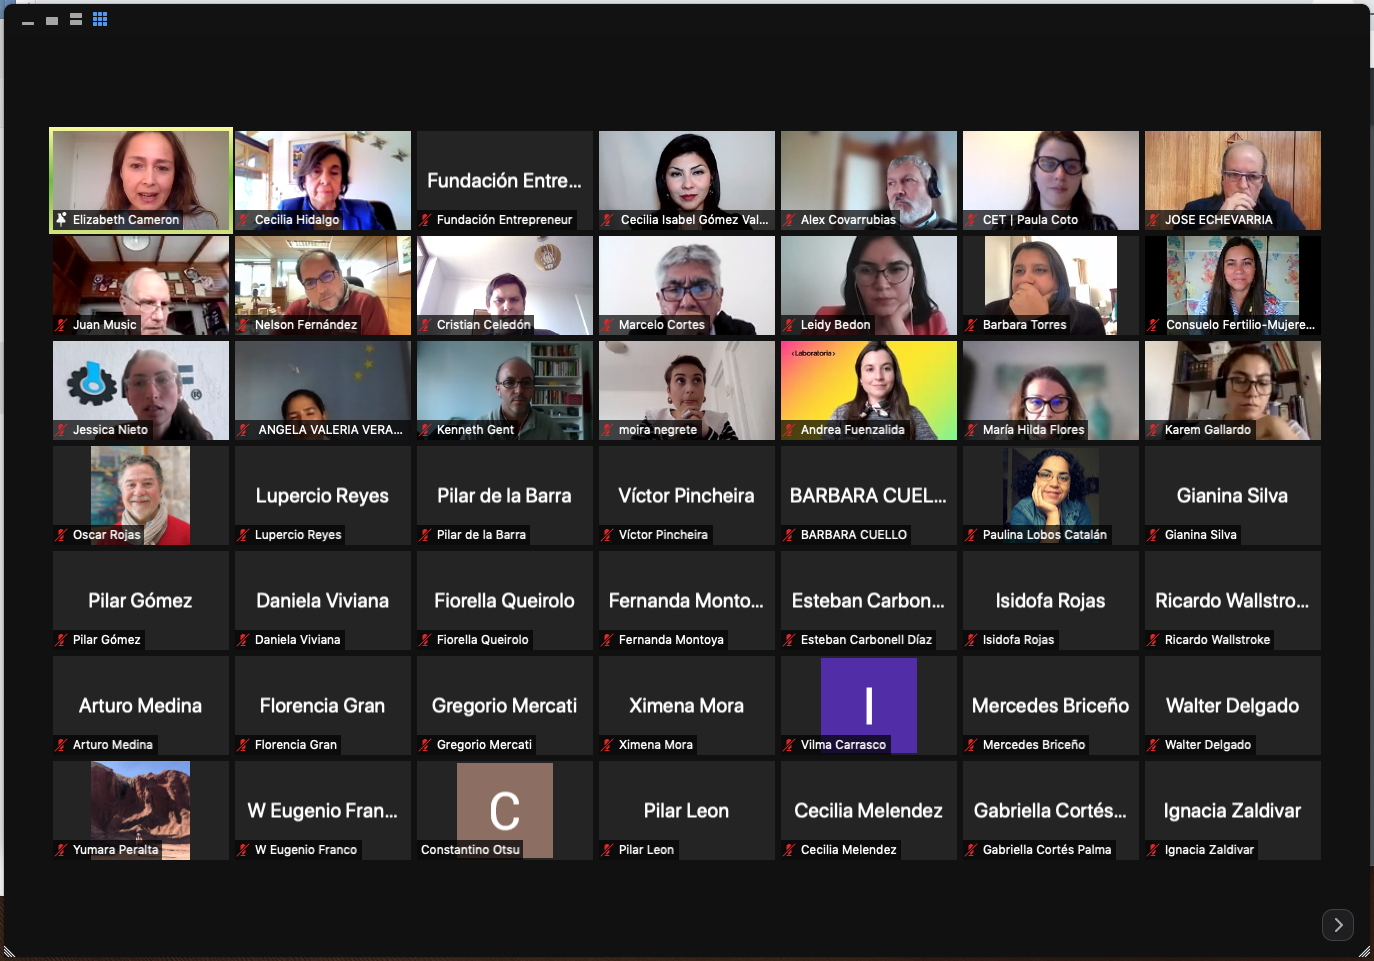Image resolution: width=1374 pixels, height=961 pixels.
Task: Click Andrea Fuenzalida's muted mic icon
Action: tap(789, 430)
